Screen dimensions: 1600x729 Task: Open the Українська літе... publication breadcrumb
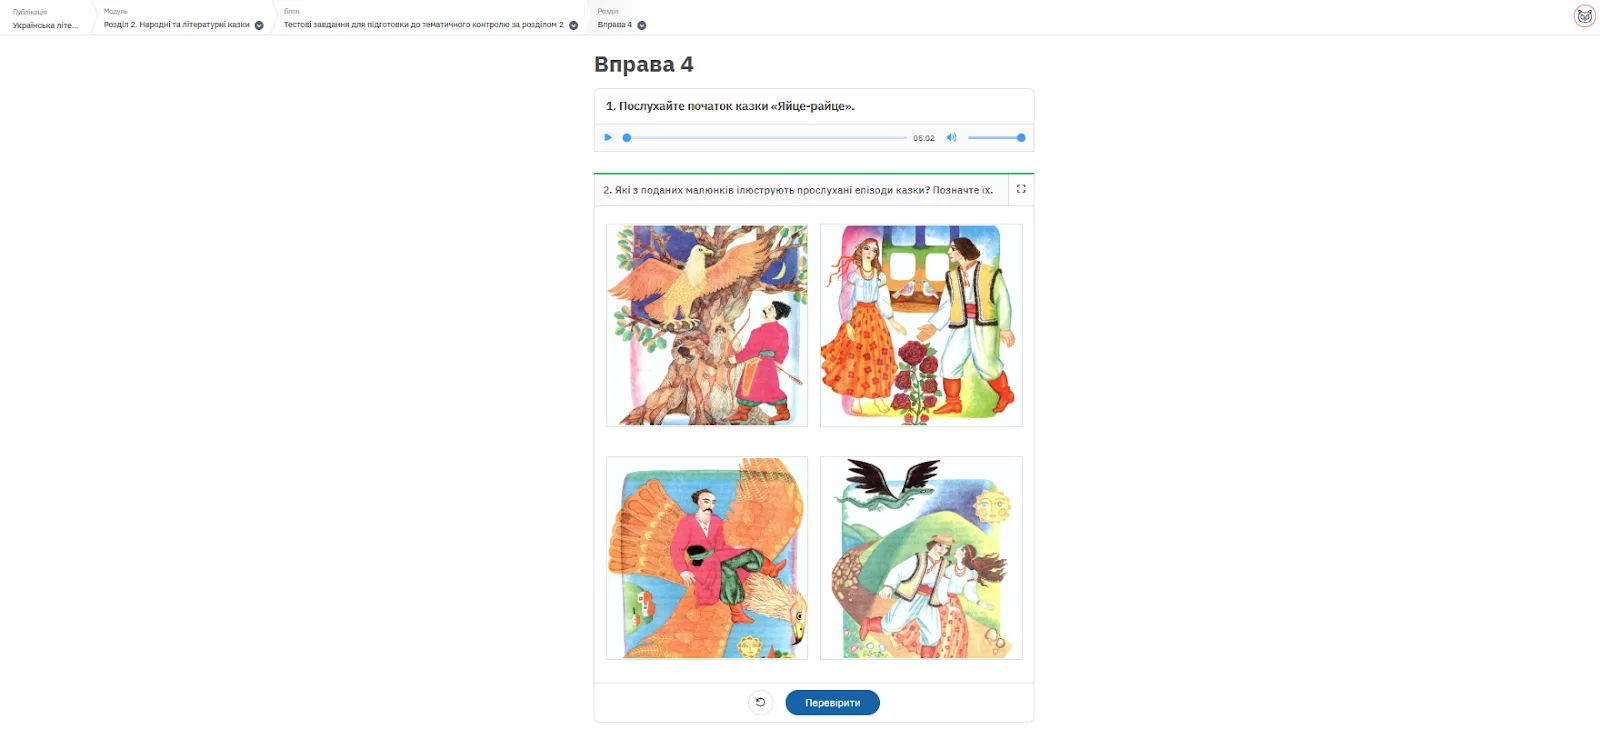(x=45, y=25)
